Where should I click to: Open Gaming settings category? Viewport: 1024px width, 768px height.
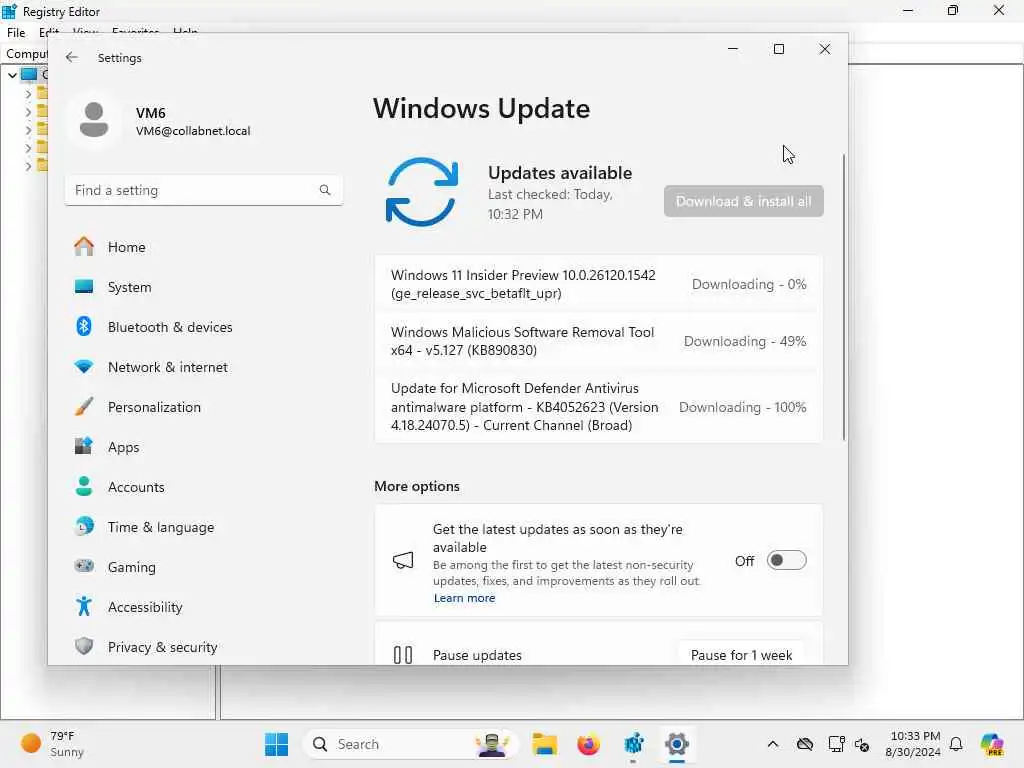point(131,567)
